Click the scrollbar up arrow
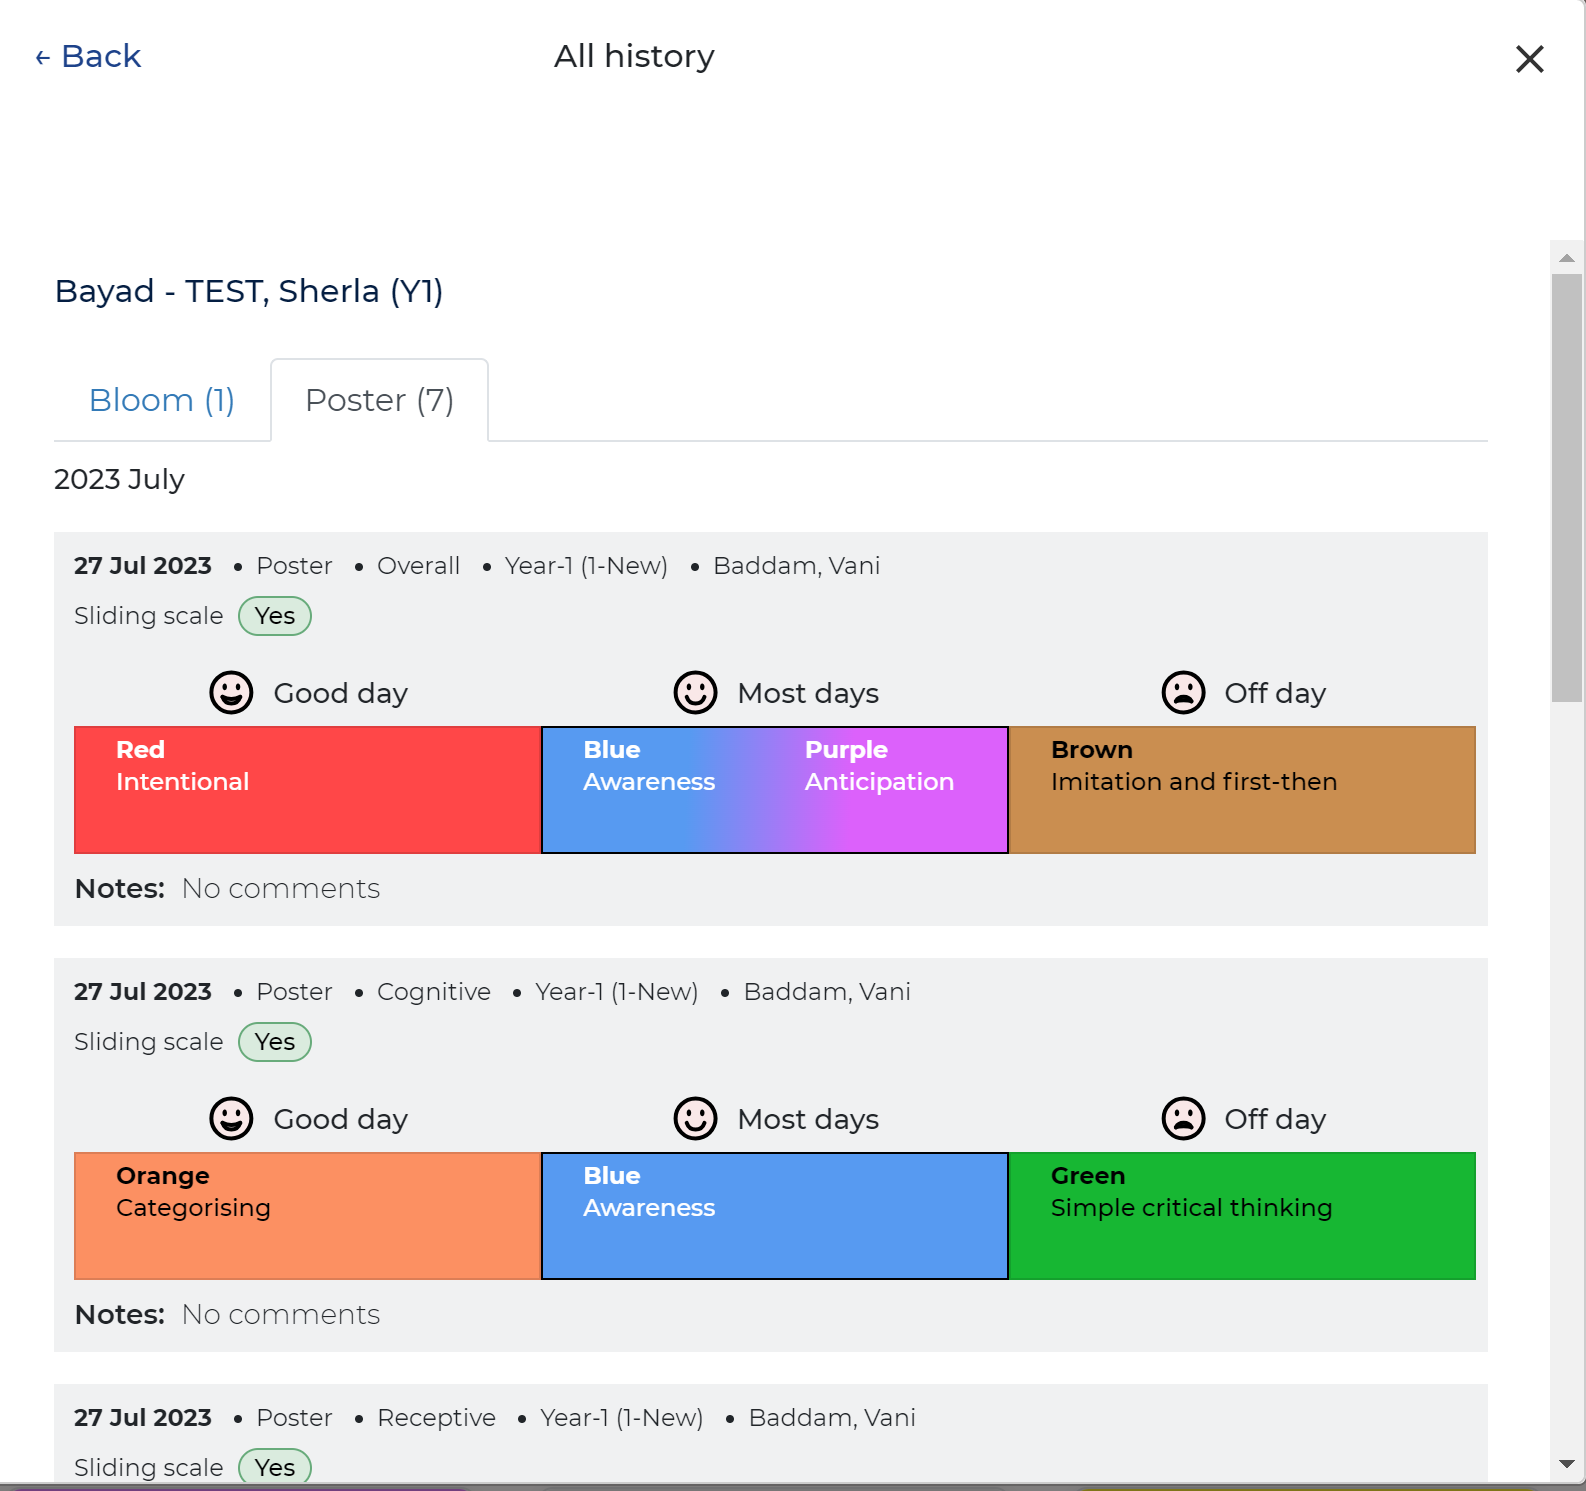The image size is (1586, 1491). point(1567,258)
